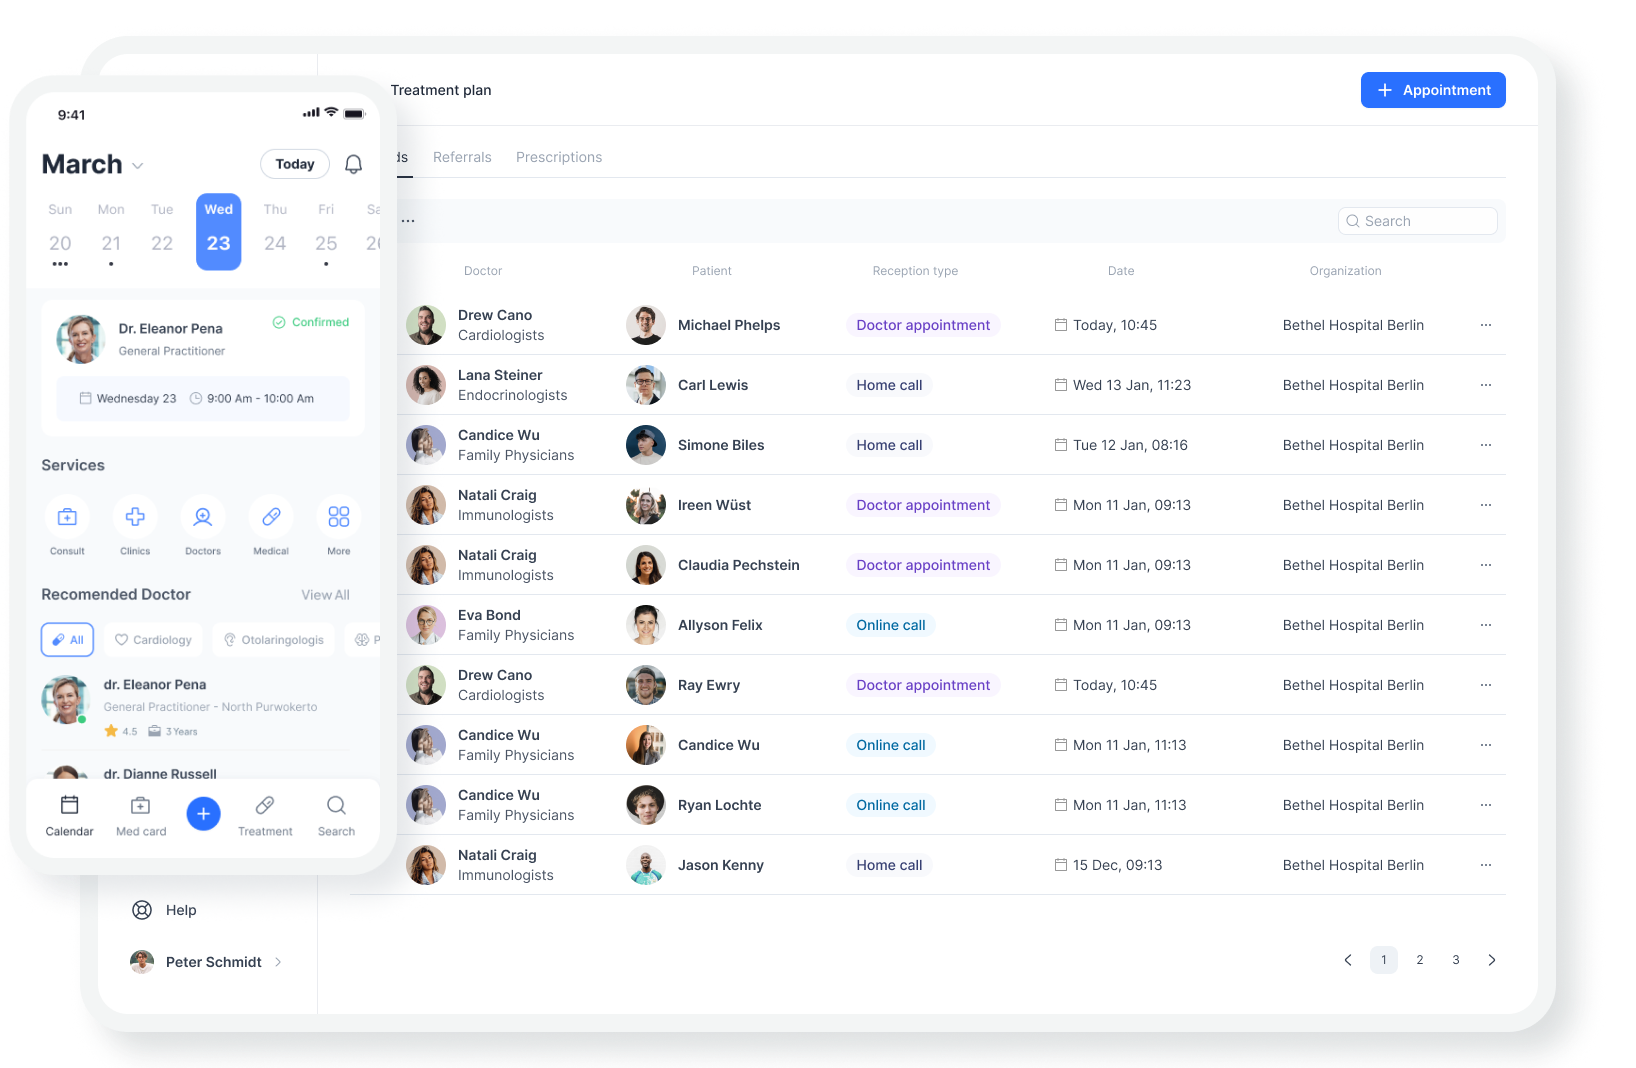Open Med card in bottom navigation

(141, 816)
